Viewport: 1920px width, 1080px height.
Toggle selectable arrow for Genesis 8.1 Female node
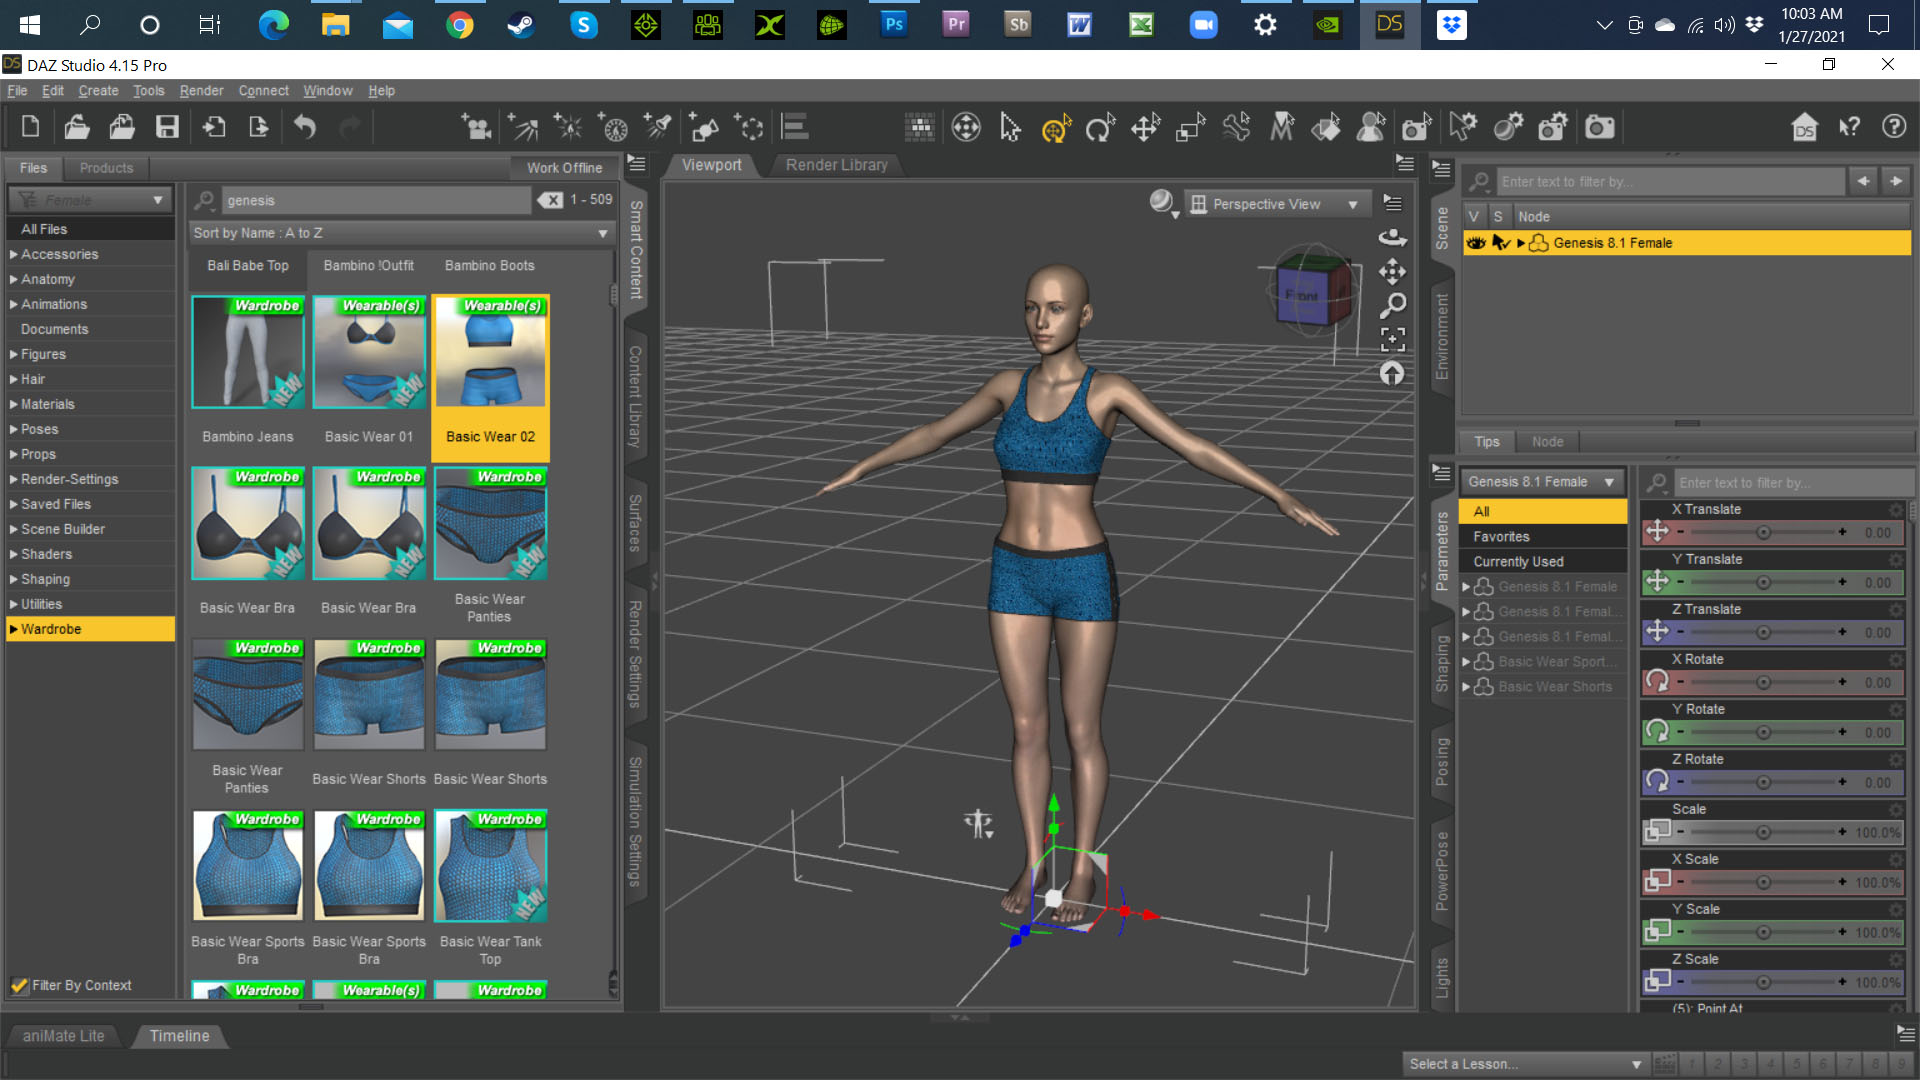click(1500, 243)
